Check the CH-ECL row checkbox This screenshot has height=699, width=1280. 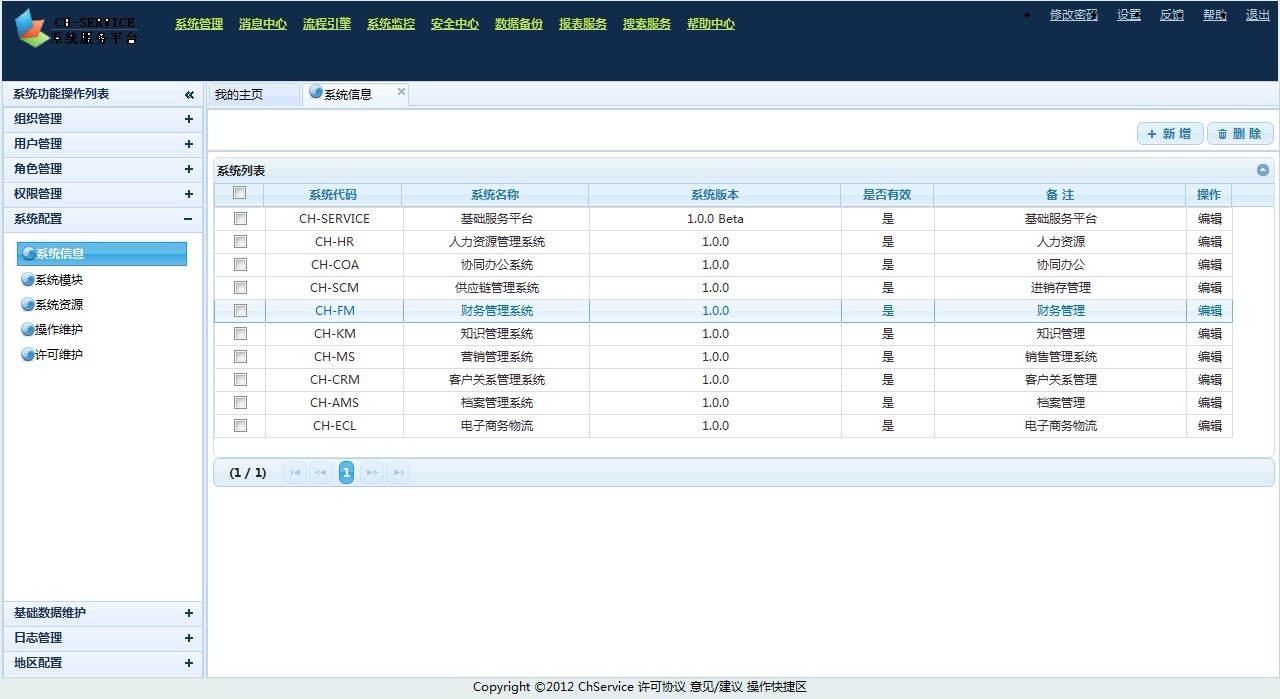point(240,425)
